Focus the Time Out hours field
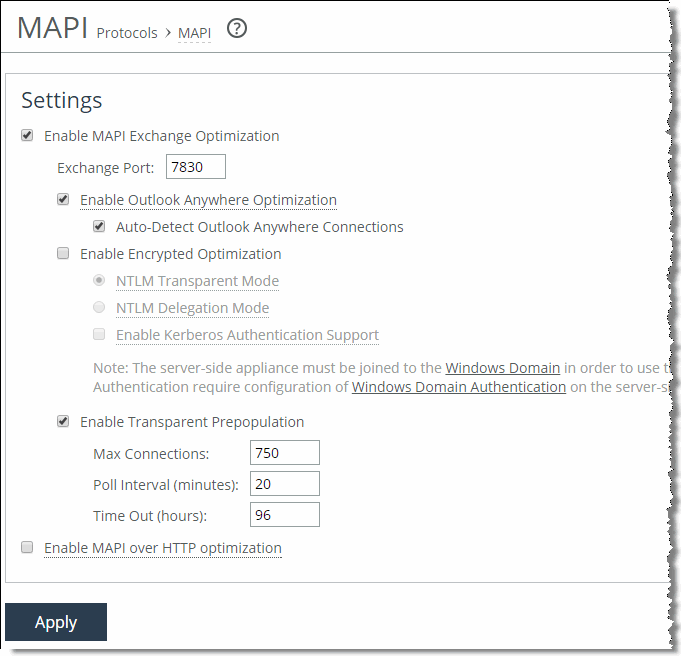The image size is (681, 656). coord(285,515)
